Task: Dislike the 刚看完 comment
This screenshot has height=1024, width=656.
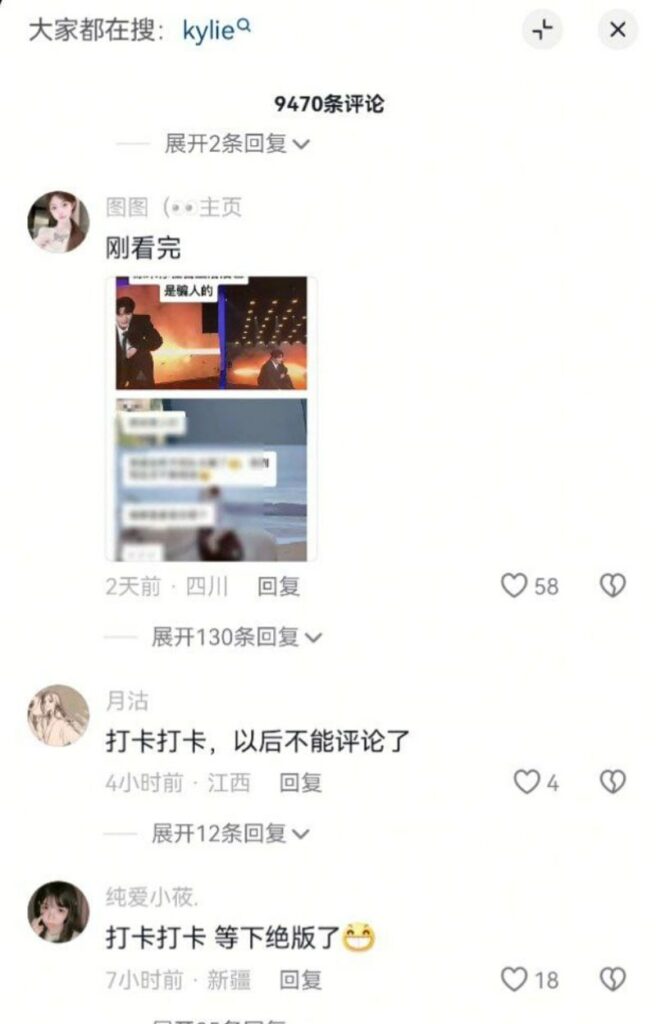Action: tap(612, 585)
